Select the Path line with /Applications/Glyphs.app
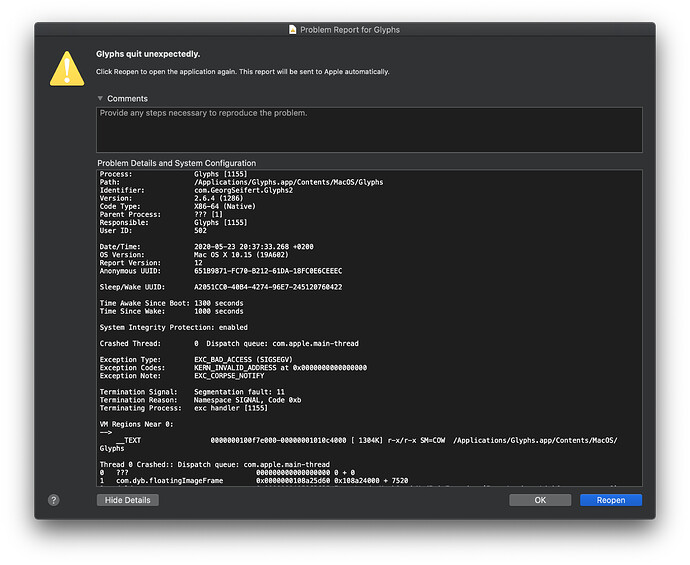The height and width of the screenshot is (565, 690). coord(241,182)
